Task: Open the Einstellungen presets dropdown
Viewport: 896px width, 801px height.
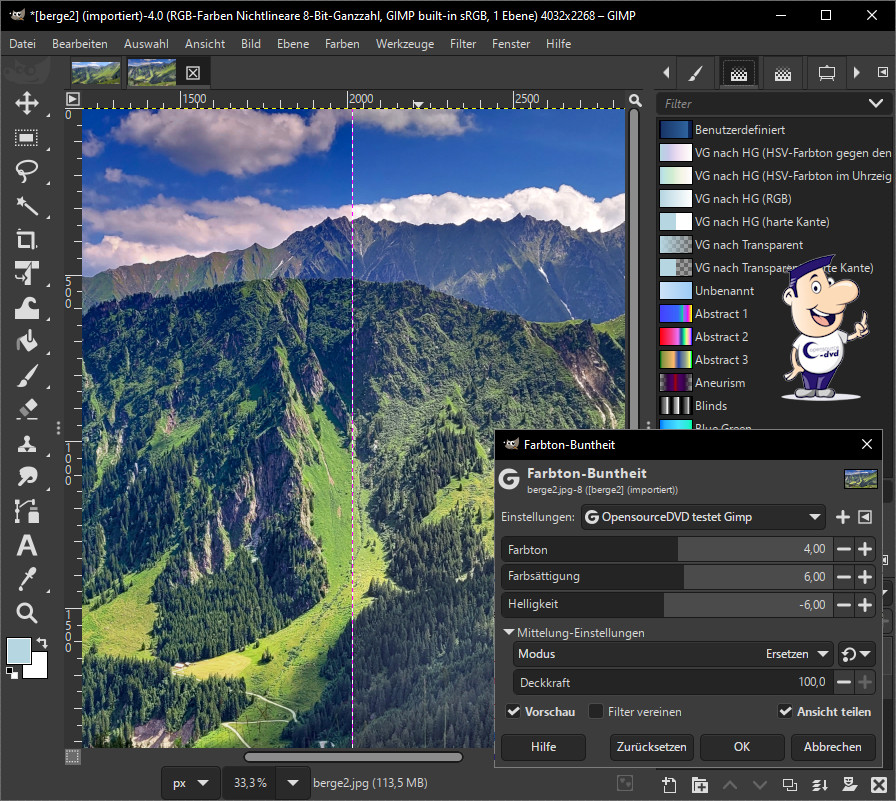Action: (703, 517)
